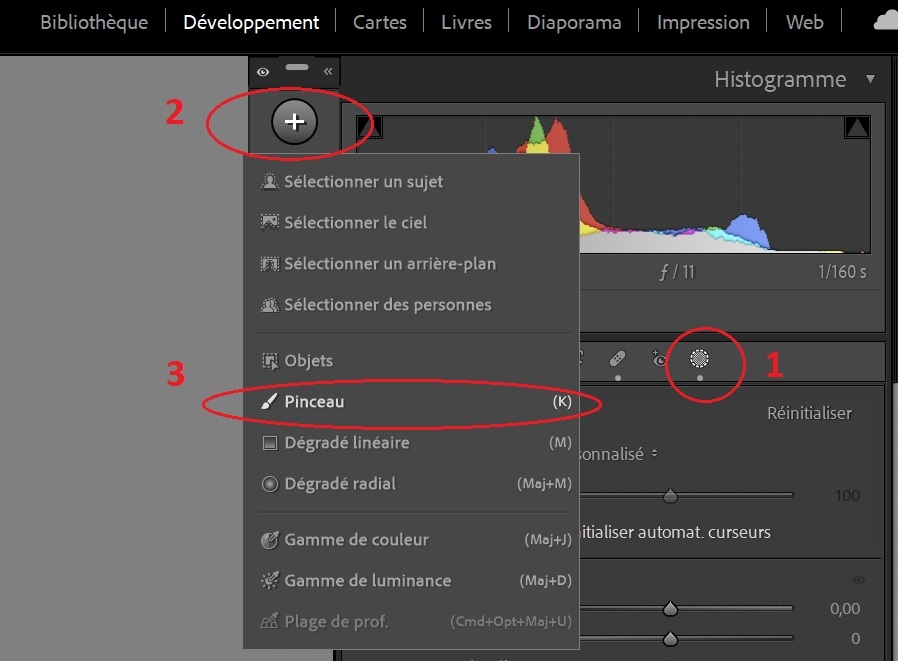Toggle the highlight clipping indicator in the histogram
The height and width of the screenshot is (661, 898).
[x=857, y=127]
